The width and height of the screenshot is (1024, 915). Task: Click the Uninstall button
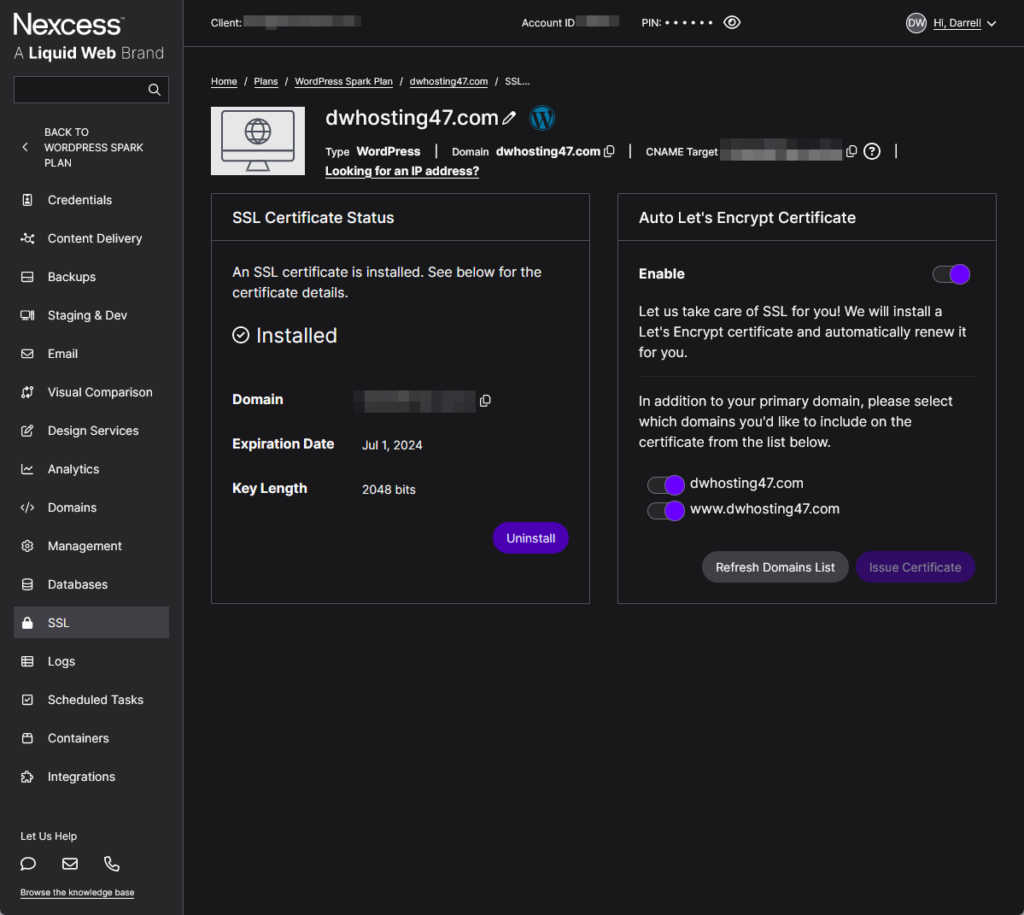[530, 538]
